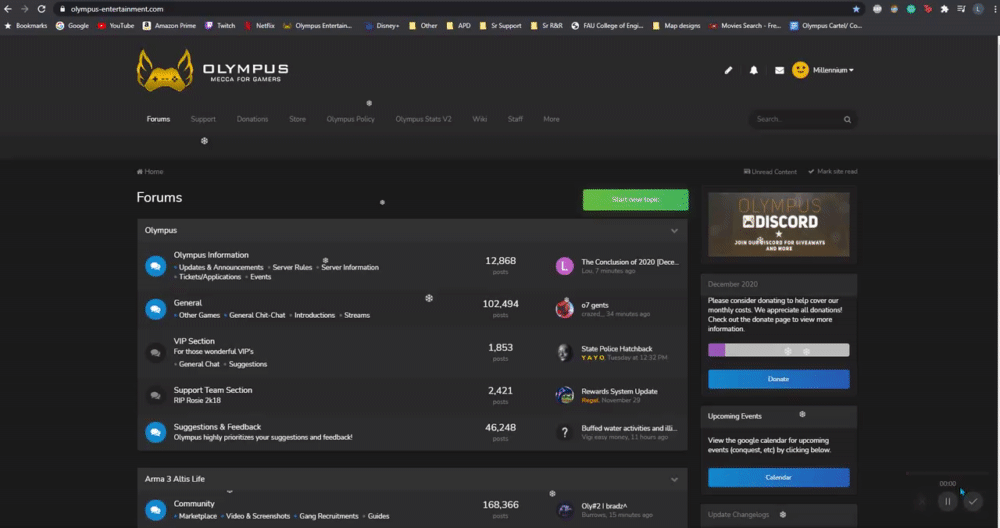Open the Millennium account dropdown

pyautogui.click(x=833, y=70)
